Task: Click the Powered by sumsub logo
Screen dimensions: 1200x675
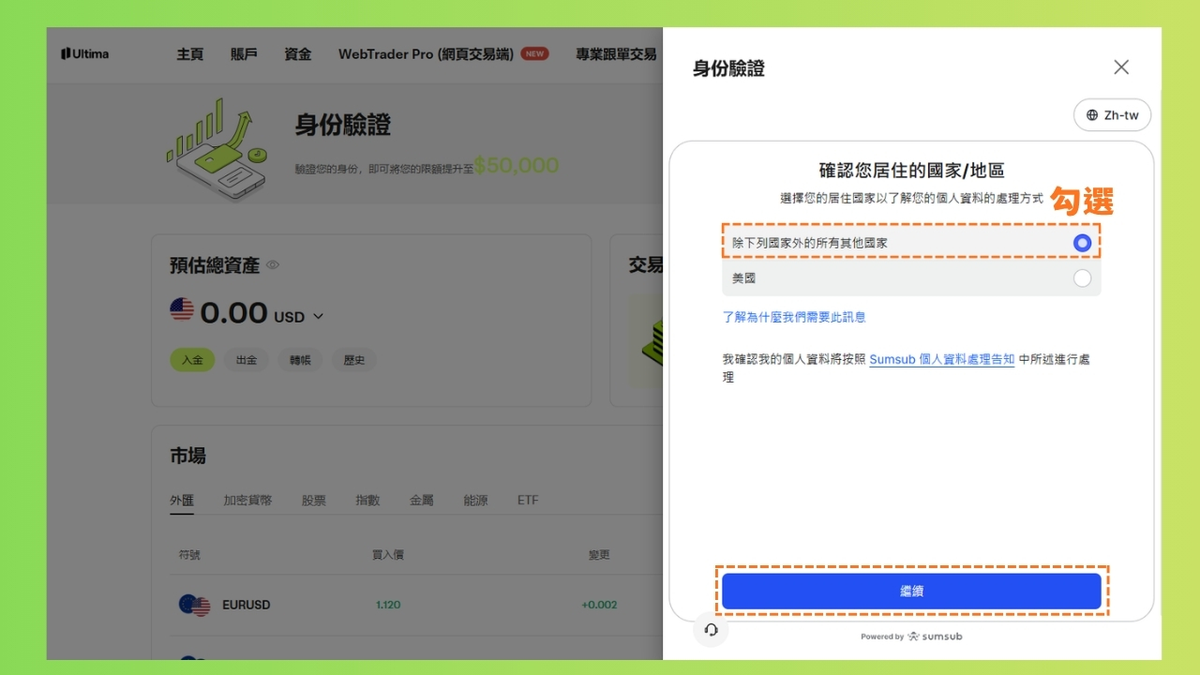Action: click(x=911, y=636)
